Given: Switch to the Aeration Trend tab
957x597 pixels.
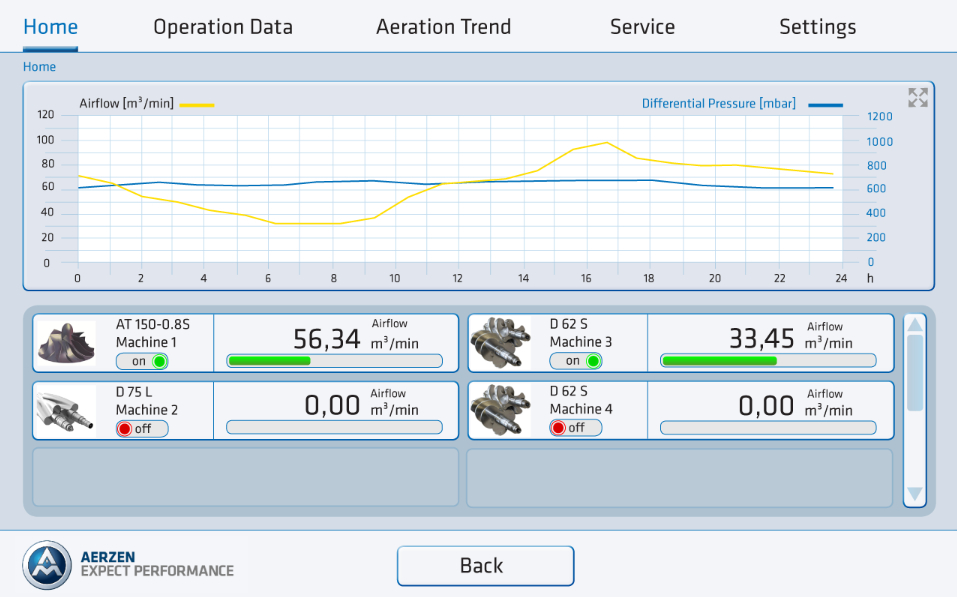Looking at the screenshot, I should pyautogui.click(x=443, y=27).
